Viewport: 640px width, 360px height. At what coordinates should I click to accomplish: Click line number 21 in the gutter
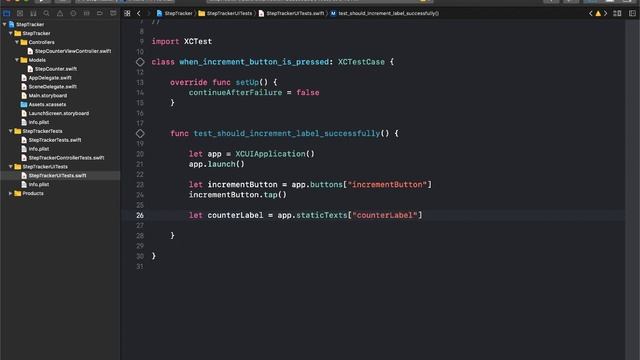[140, 164]
